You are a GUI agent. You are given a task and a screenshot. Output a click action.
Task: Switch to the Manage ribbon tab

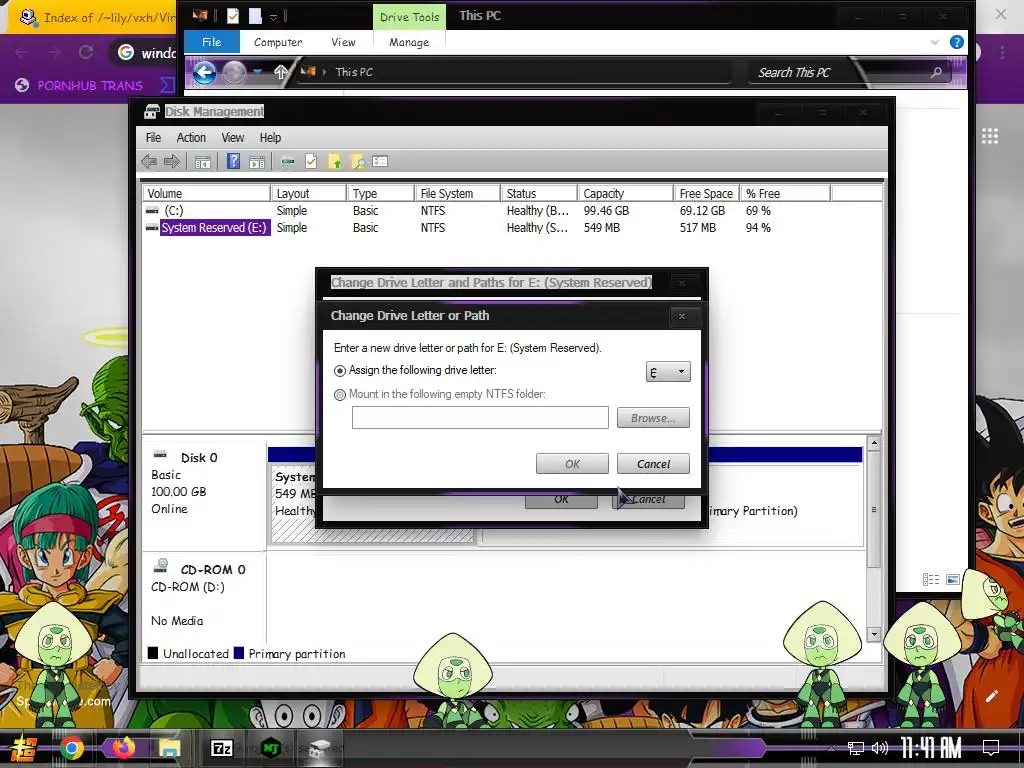point(409,42)
